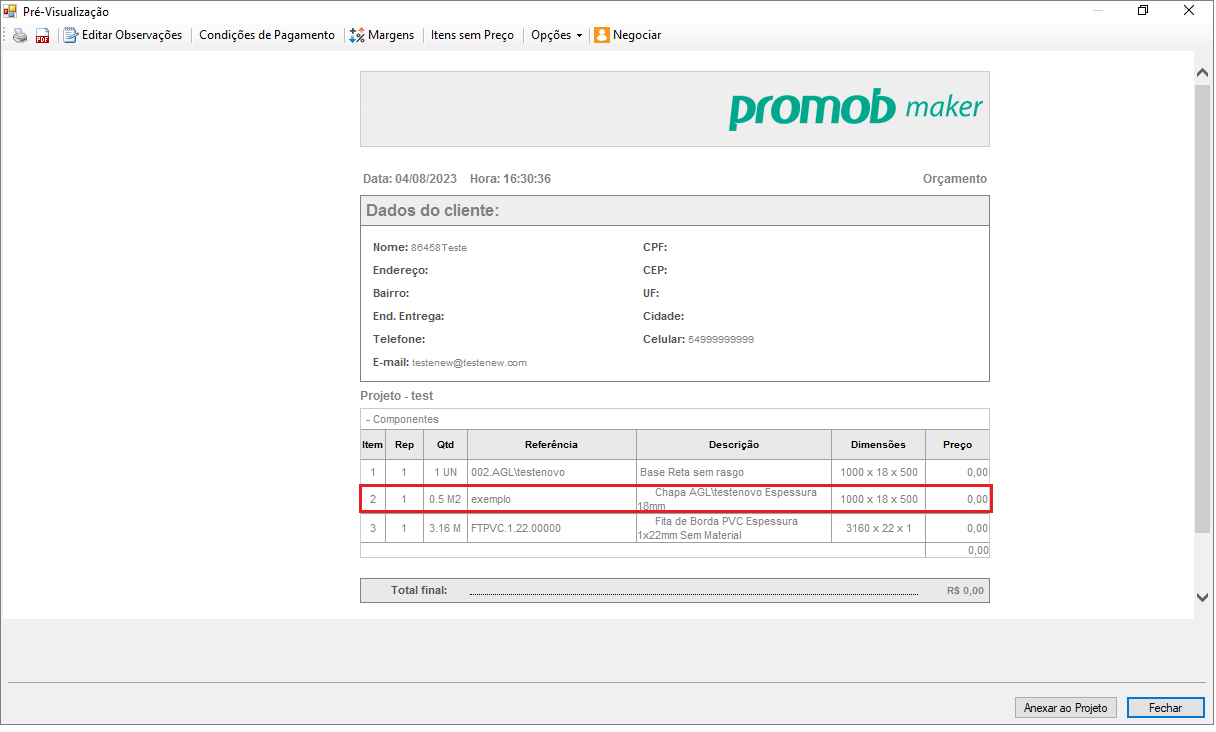Viewport: 1216px width, 732px height.
Task: Click the vertical scrollbar thumb
Action: (1203, 308)
